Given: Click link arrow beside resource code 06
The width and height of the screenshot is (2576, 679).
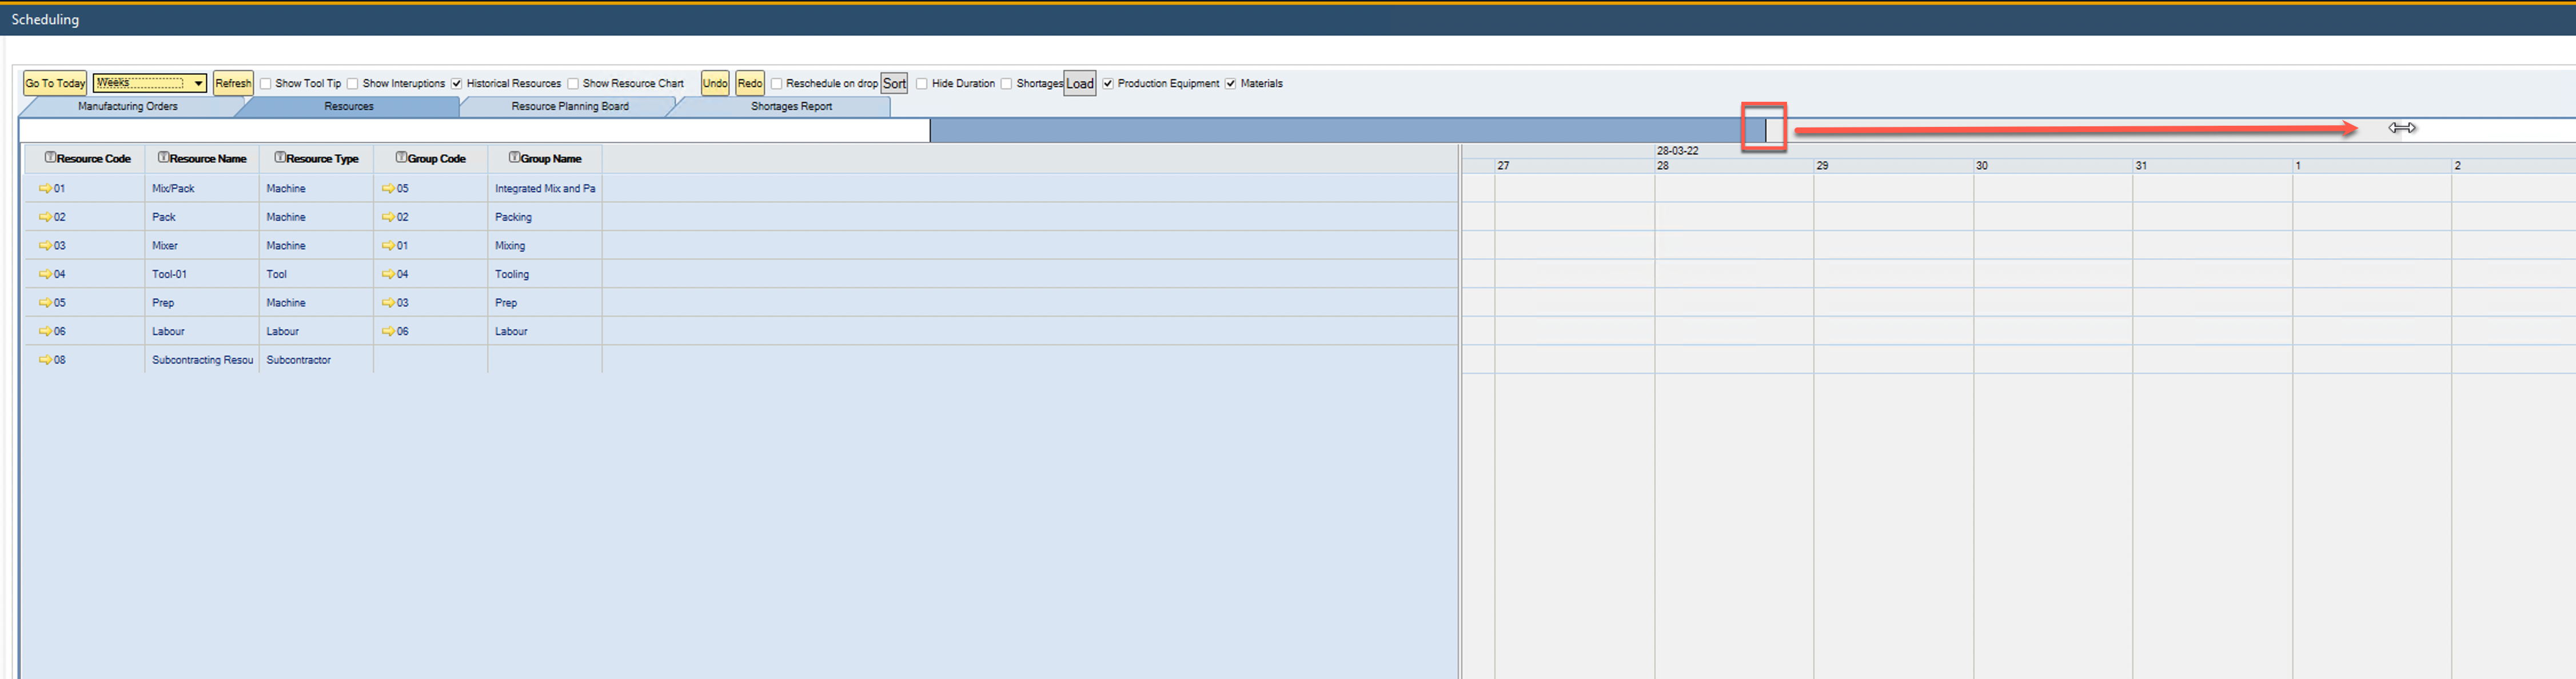Looking at the screenshot, I should pyautogui.click(x=45, y=331).
